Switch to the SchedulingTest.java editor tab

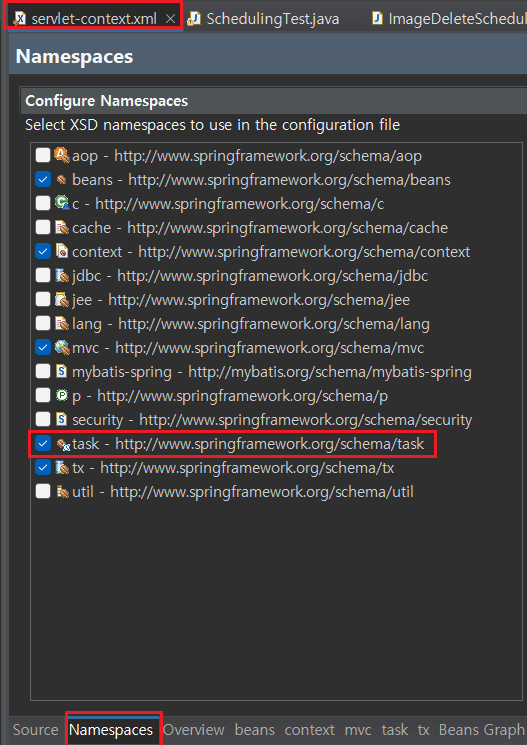tap(264, 19)
